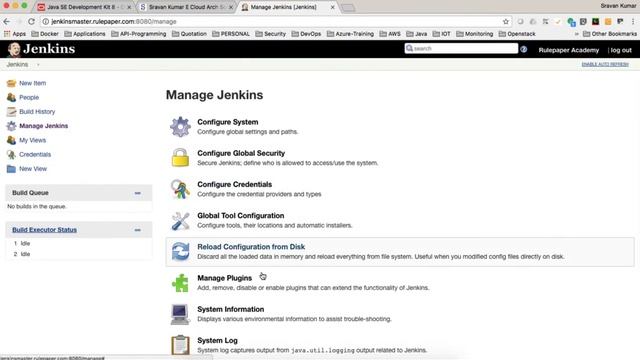Click the New Item sidebar link
This screenshot has width=640, height=360.
[x=33, y=83]
